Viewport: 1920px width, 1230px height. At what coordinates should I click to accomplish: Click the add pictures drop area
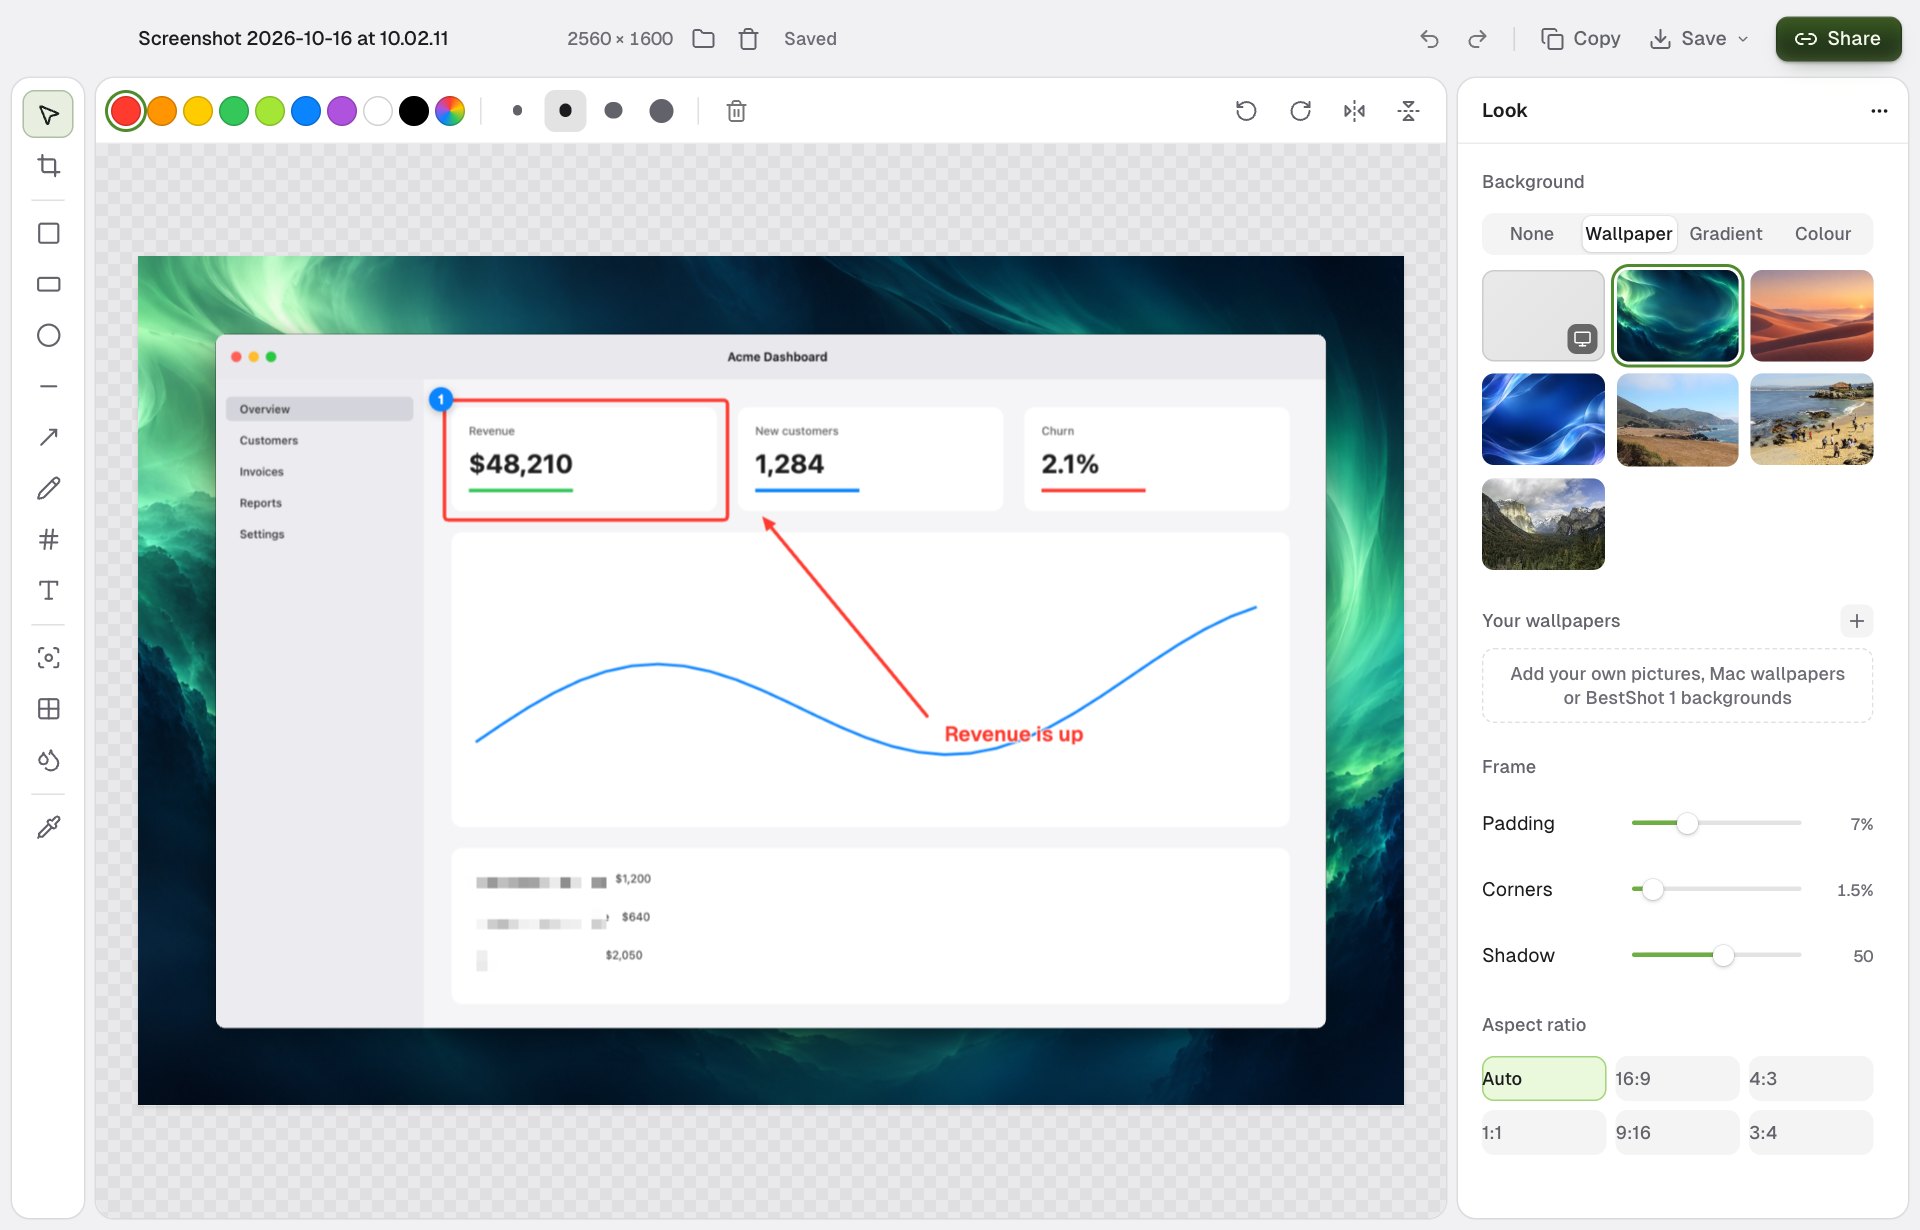tap(1677, 686)
